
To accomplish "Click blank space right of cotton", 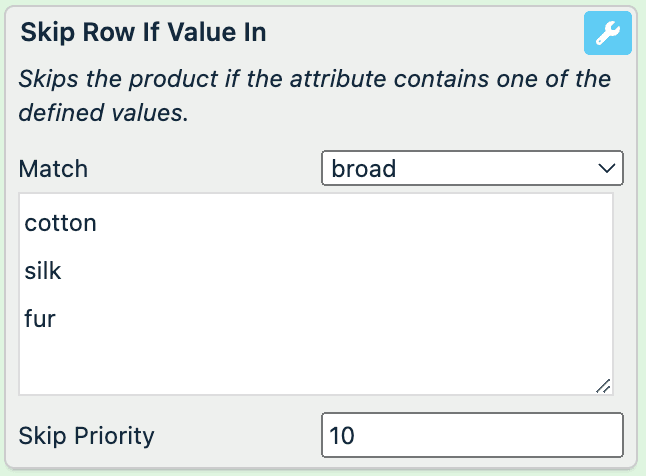I will pyautogui.click(x=350, y=223).
